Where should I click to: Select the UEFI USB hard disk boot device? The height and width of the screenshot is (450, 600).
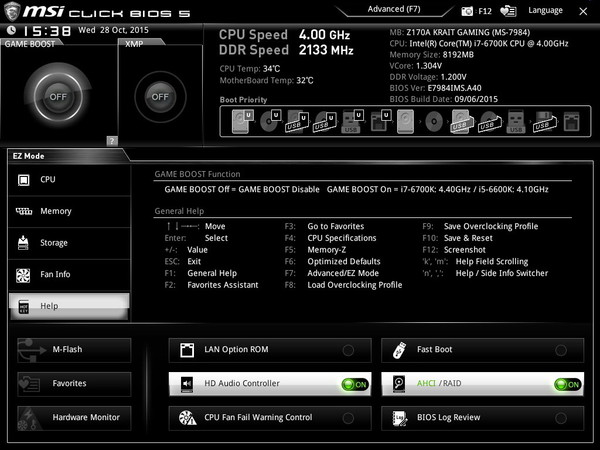[x=298, y=121]
